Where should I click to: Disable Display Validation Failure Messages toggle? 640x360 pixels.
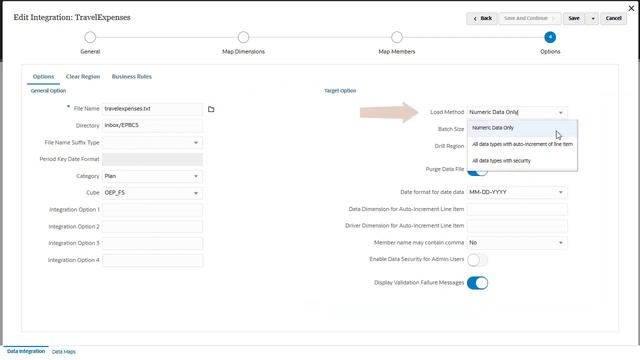tap(477, 283)
